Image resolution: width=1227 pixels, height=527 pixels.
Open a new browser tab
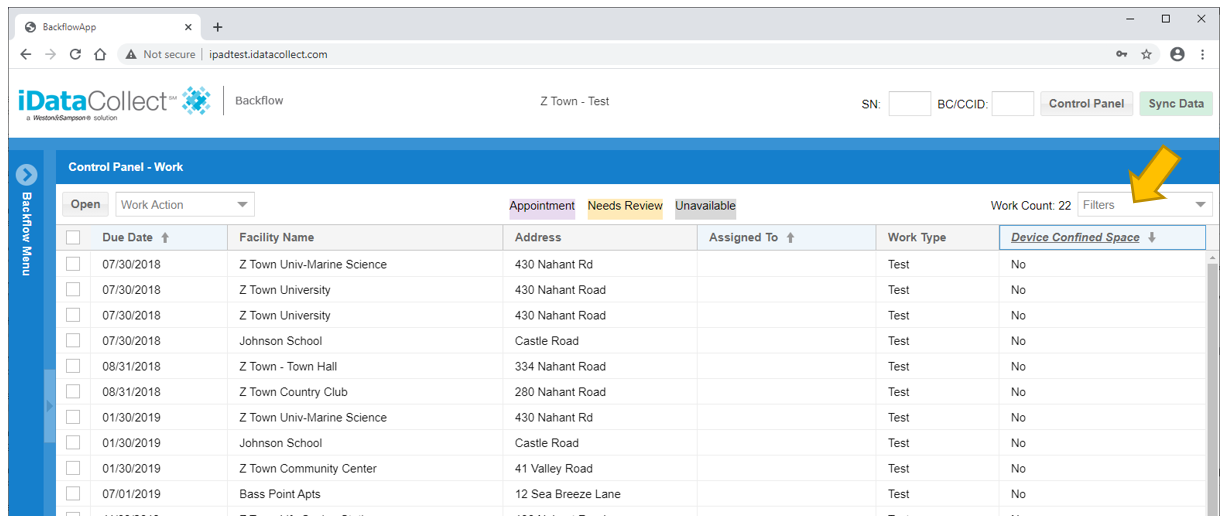[217, 27]
